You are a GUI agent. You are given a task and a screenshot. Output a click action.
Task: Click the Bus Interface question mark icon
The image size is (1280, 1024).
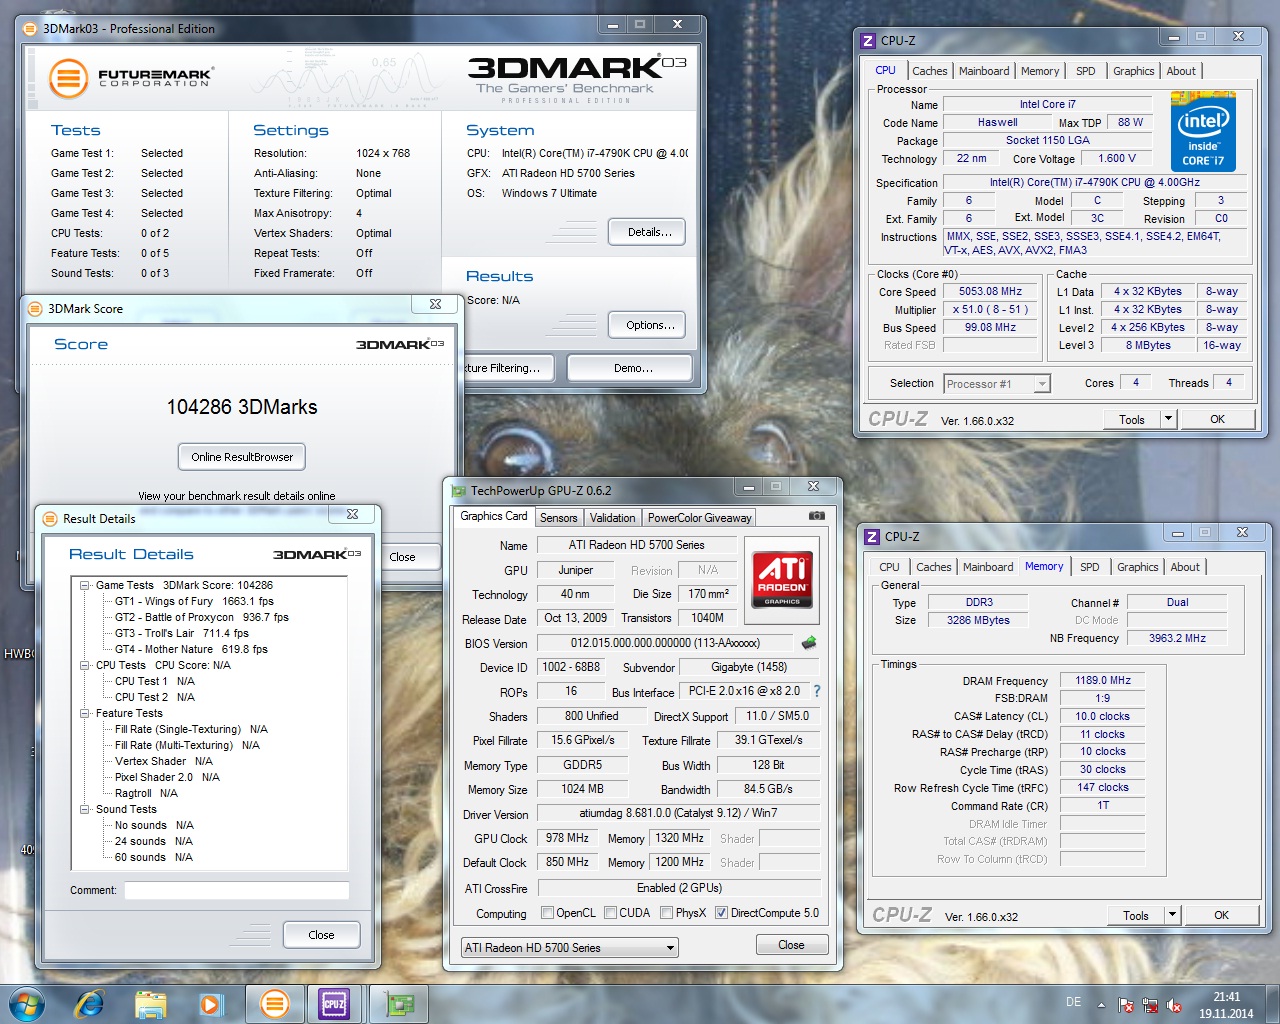coord(817,691)
